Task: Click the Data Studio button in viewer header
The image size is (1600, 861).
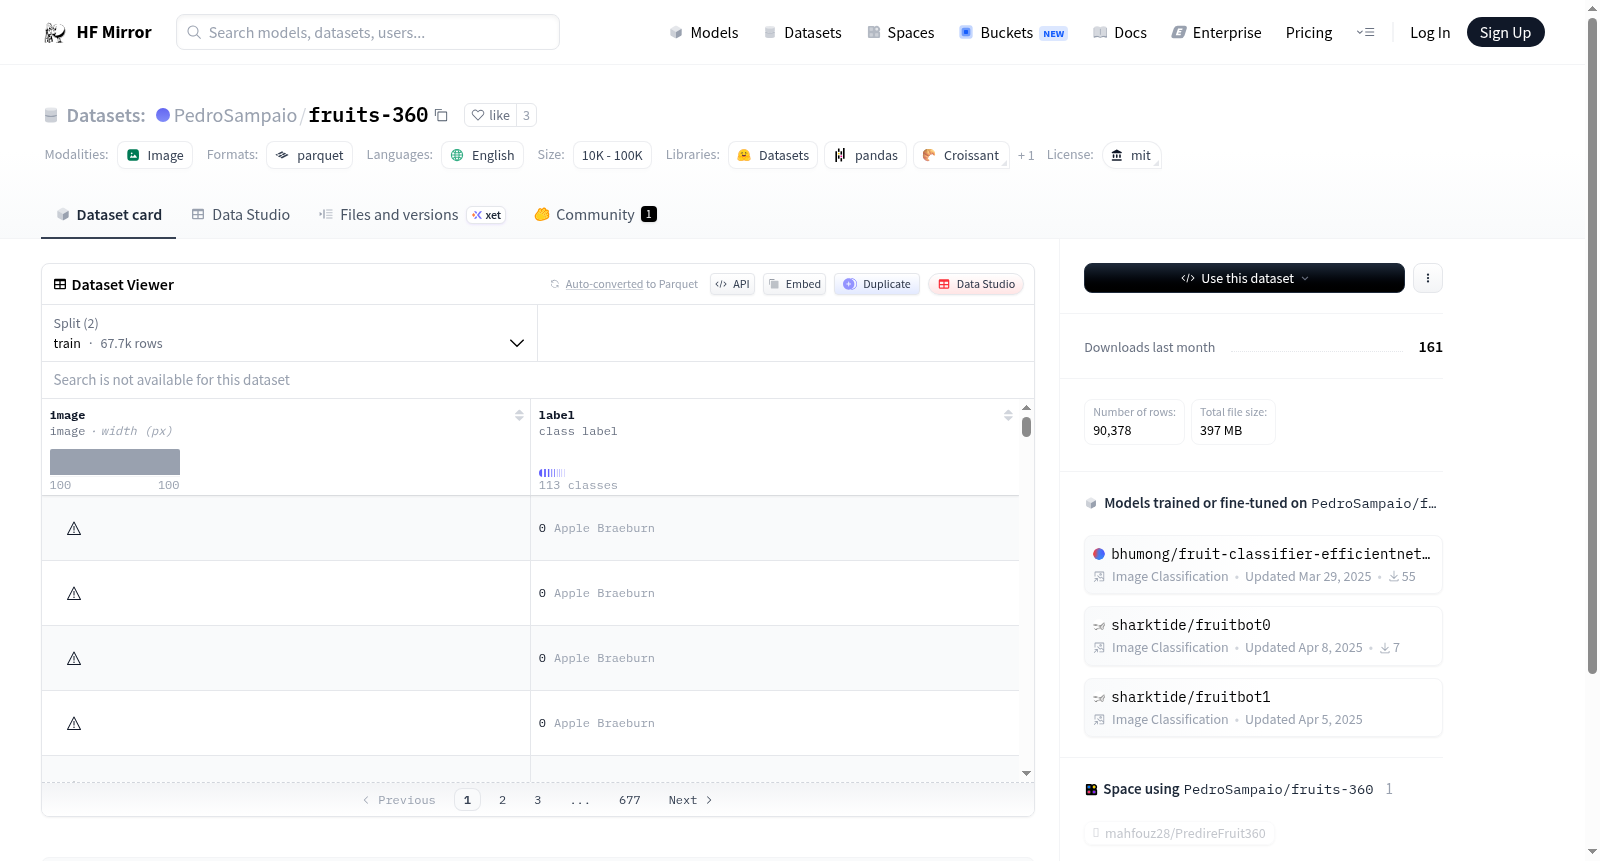Action: [x=976, y=284]
